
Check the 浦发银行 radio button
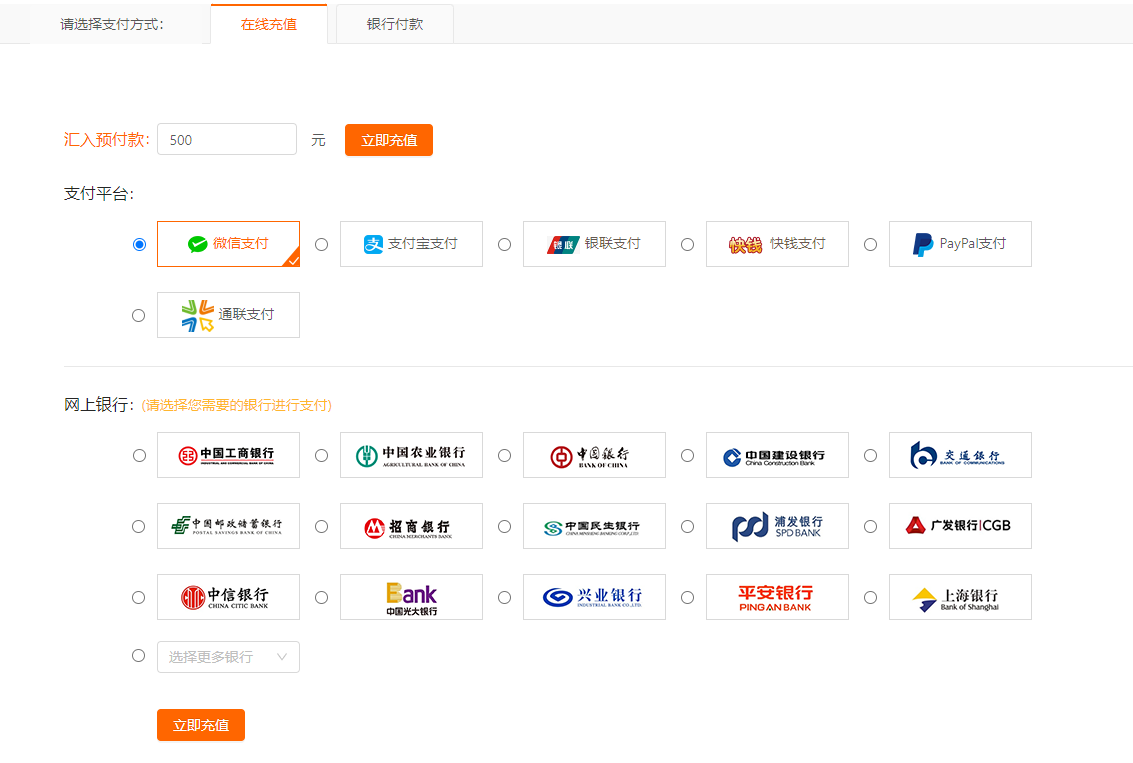(687, 527)
